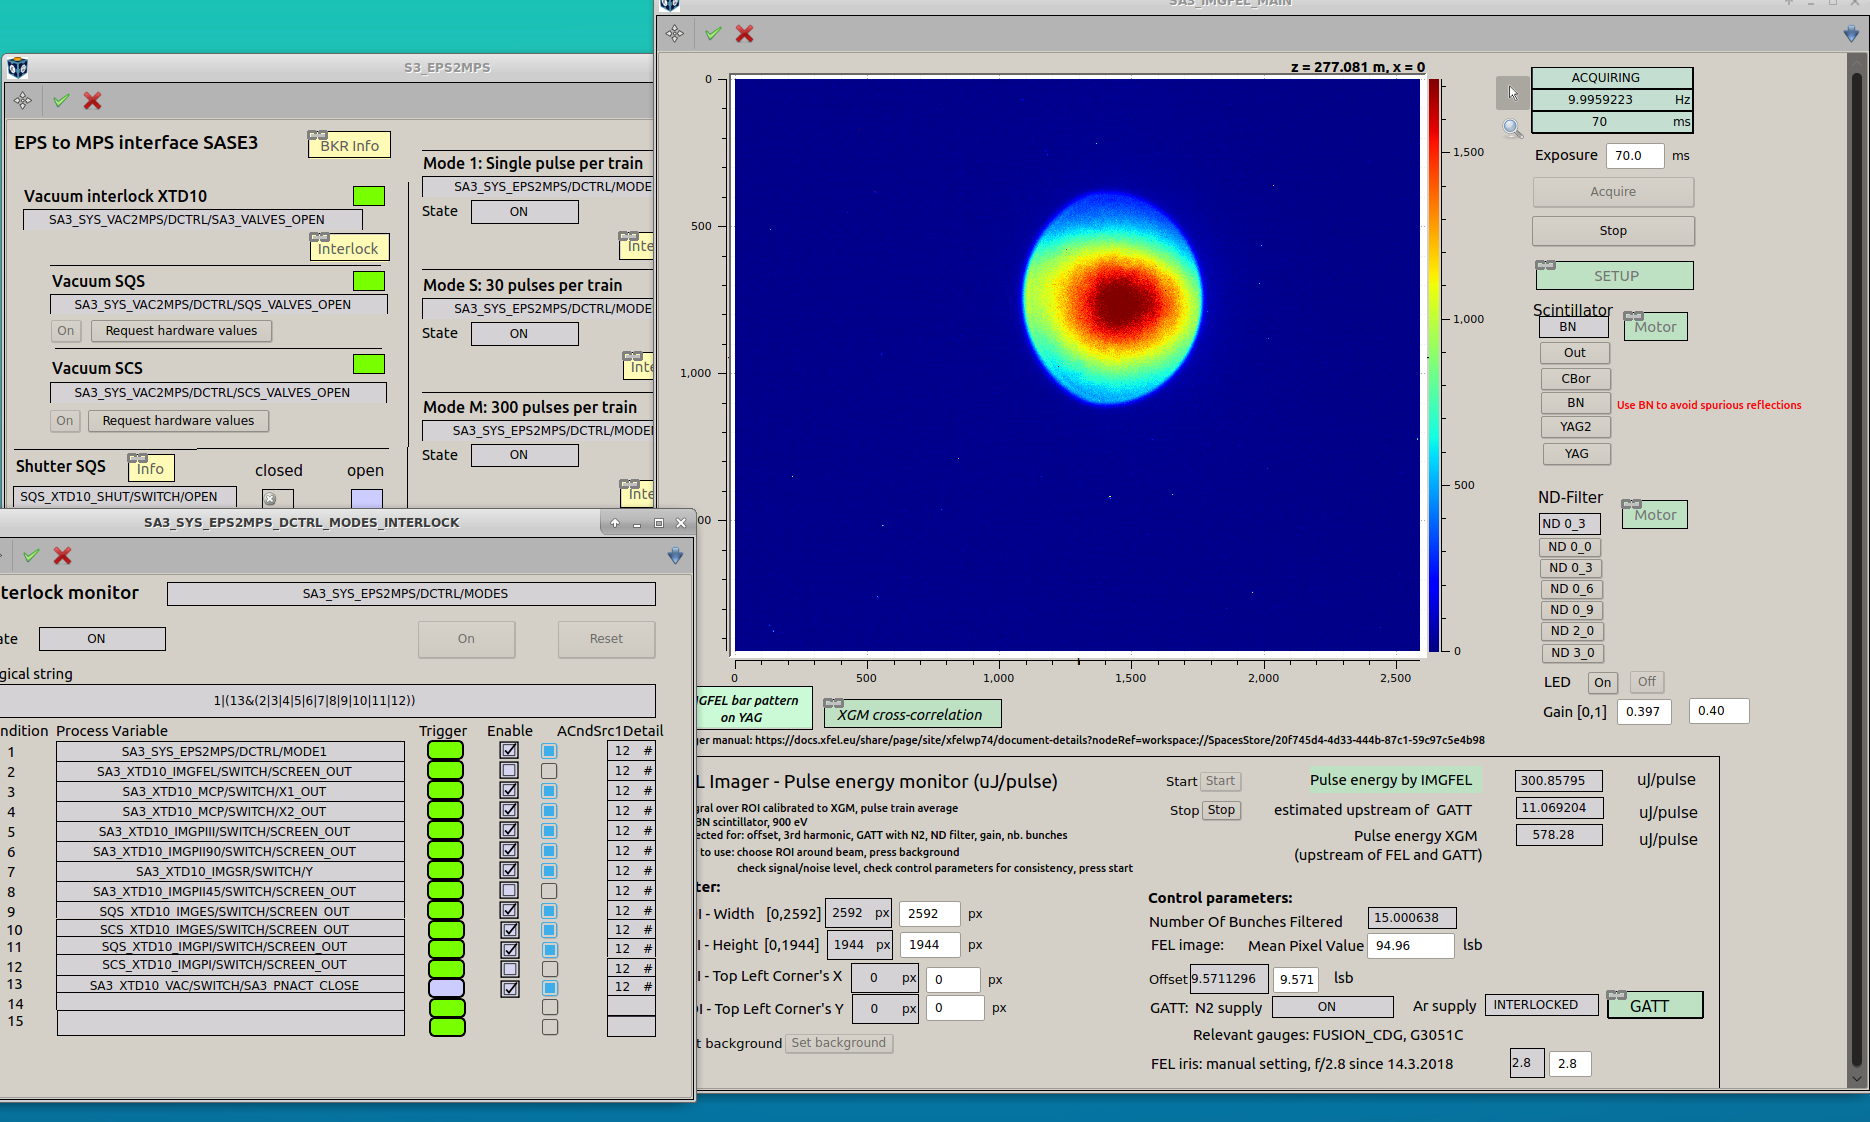Click the red X in interlock monitor toolbar
The image size is (1870, 1122).
tap(62, 555)
